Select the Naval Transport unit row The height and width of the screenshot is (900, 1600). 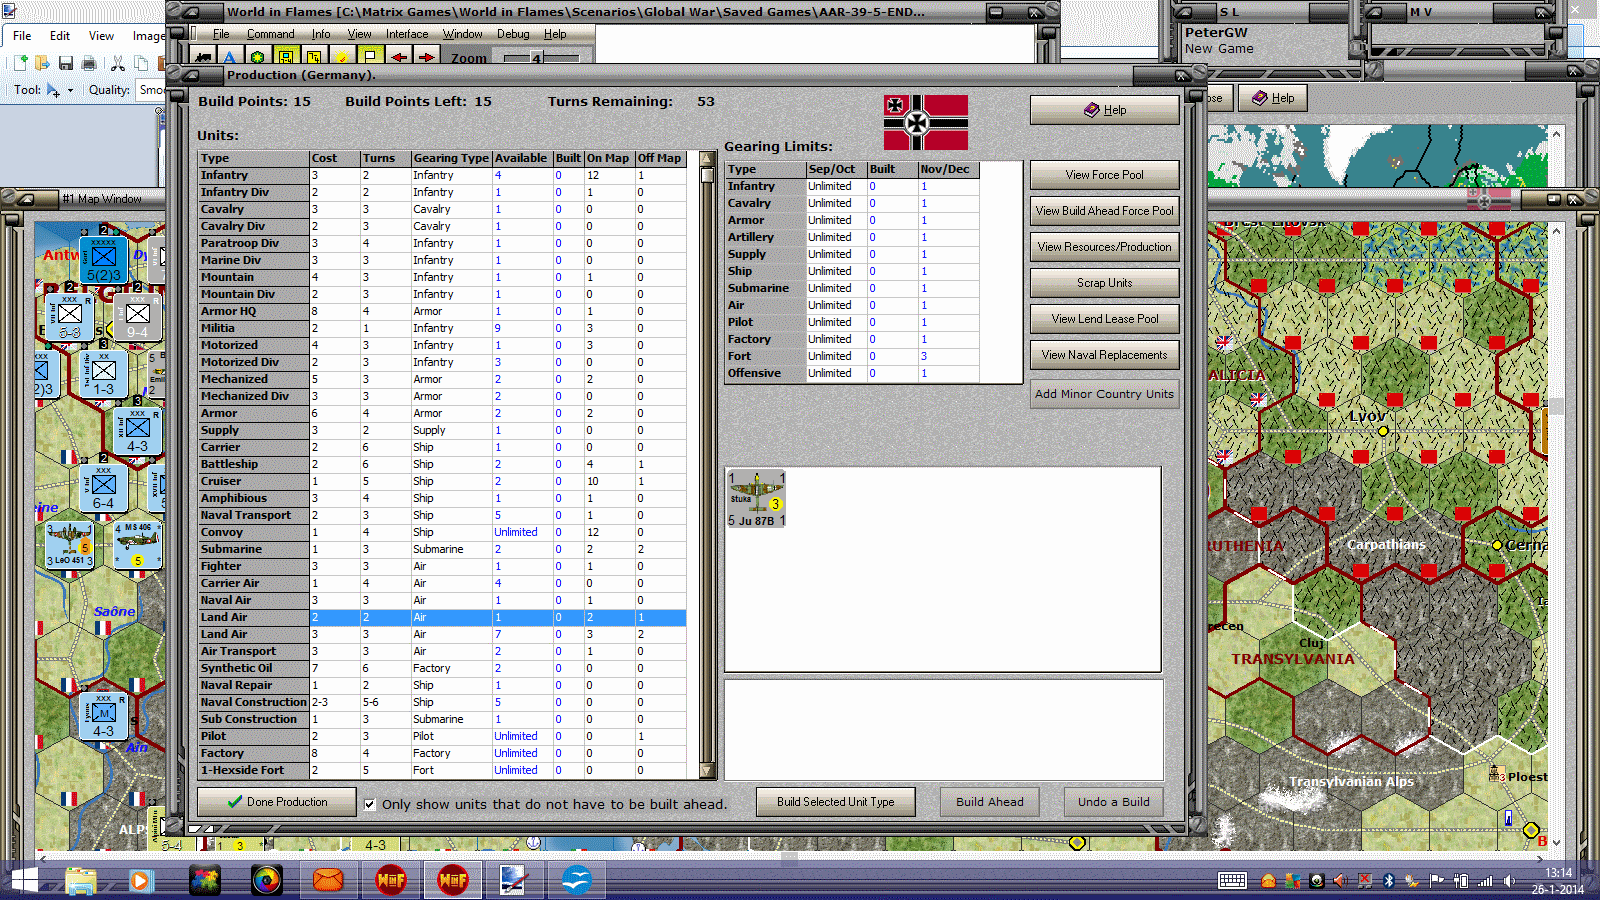442,516
